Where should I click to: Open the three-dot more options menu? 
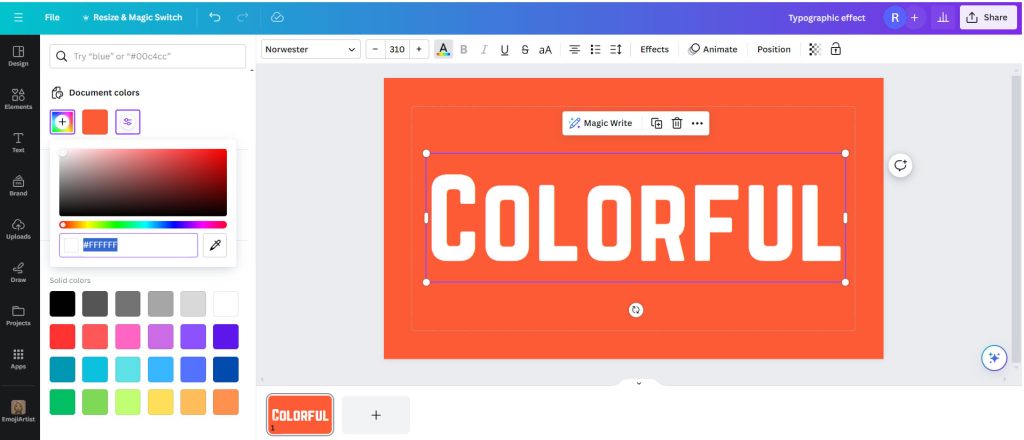click(x=697, y=123)
